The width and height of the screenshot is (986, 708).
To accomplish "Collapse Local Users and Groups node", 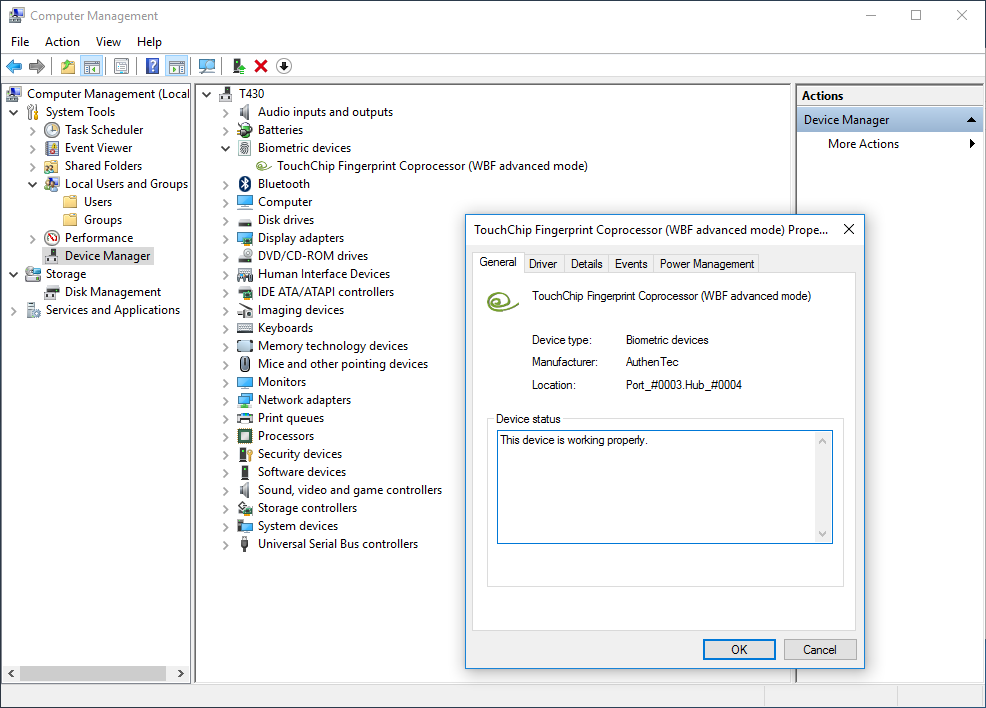I will tap(33, 184).
